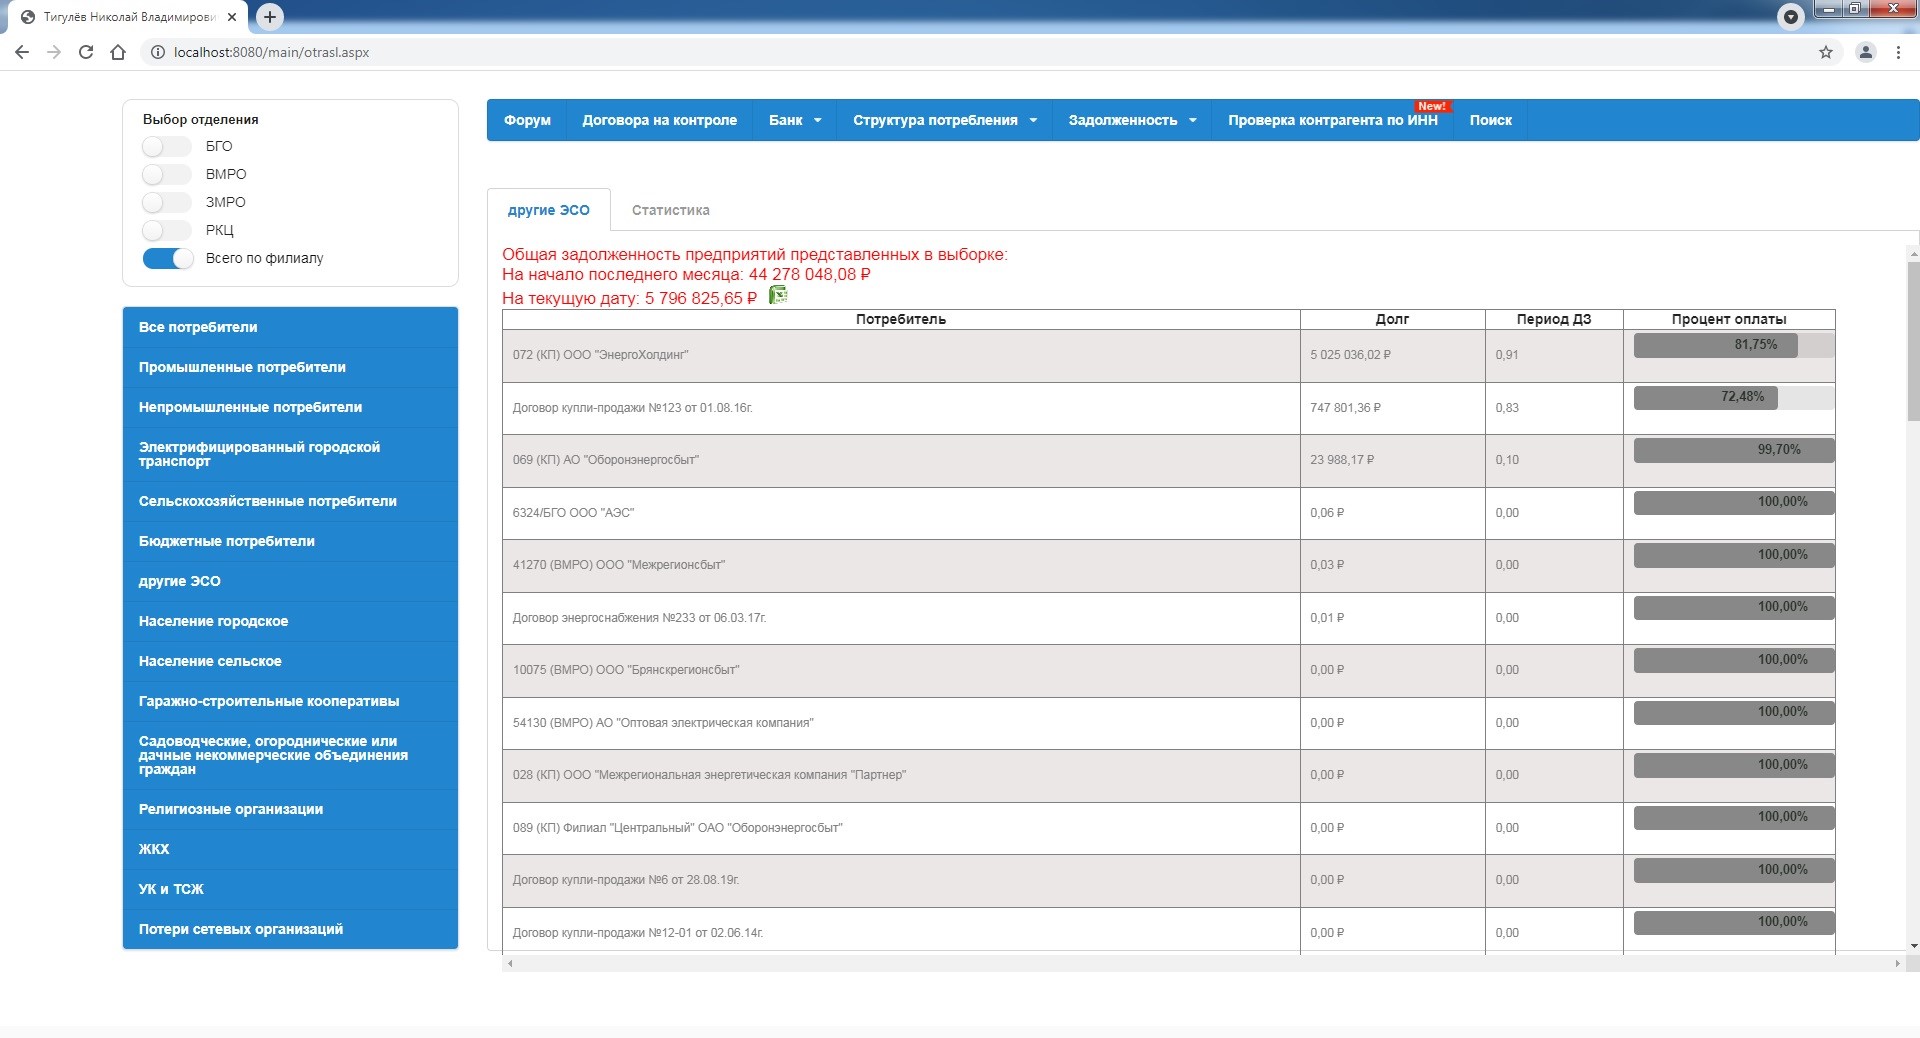This screenshot has height=1038, width=1920.
Task: Select 'Бюджетные потребители' in sidebar
Action: (227, 541)
